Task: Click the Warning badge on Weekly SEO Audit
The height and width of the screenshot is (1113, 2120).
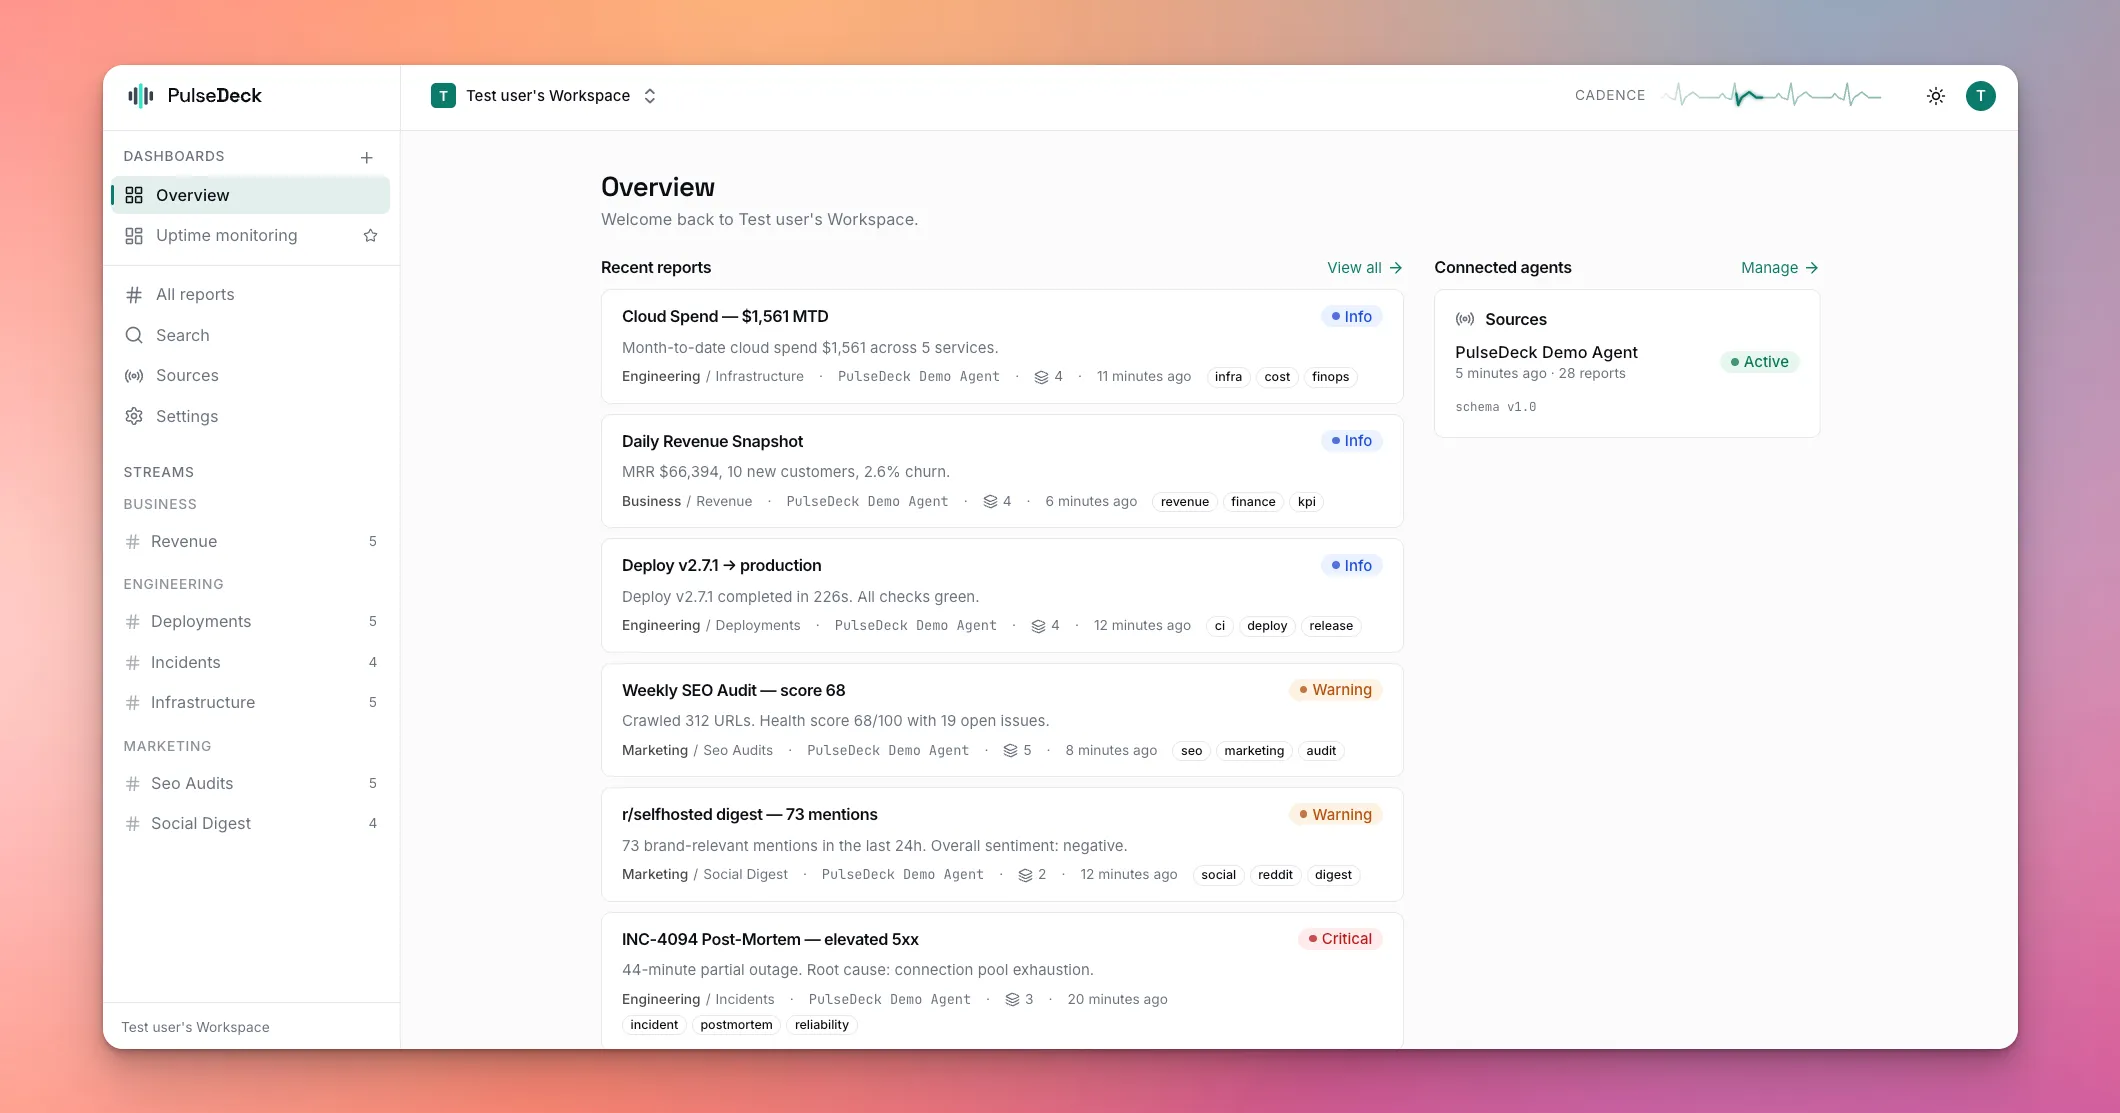Action: coord(1336,690)
